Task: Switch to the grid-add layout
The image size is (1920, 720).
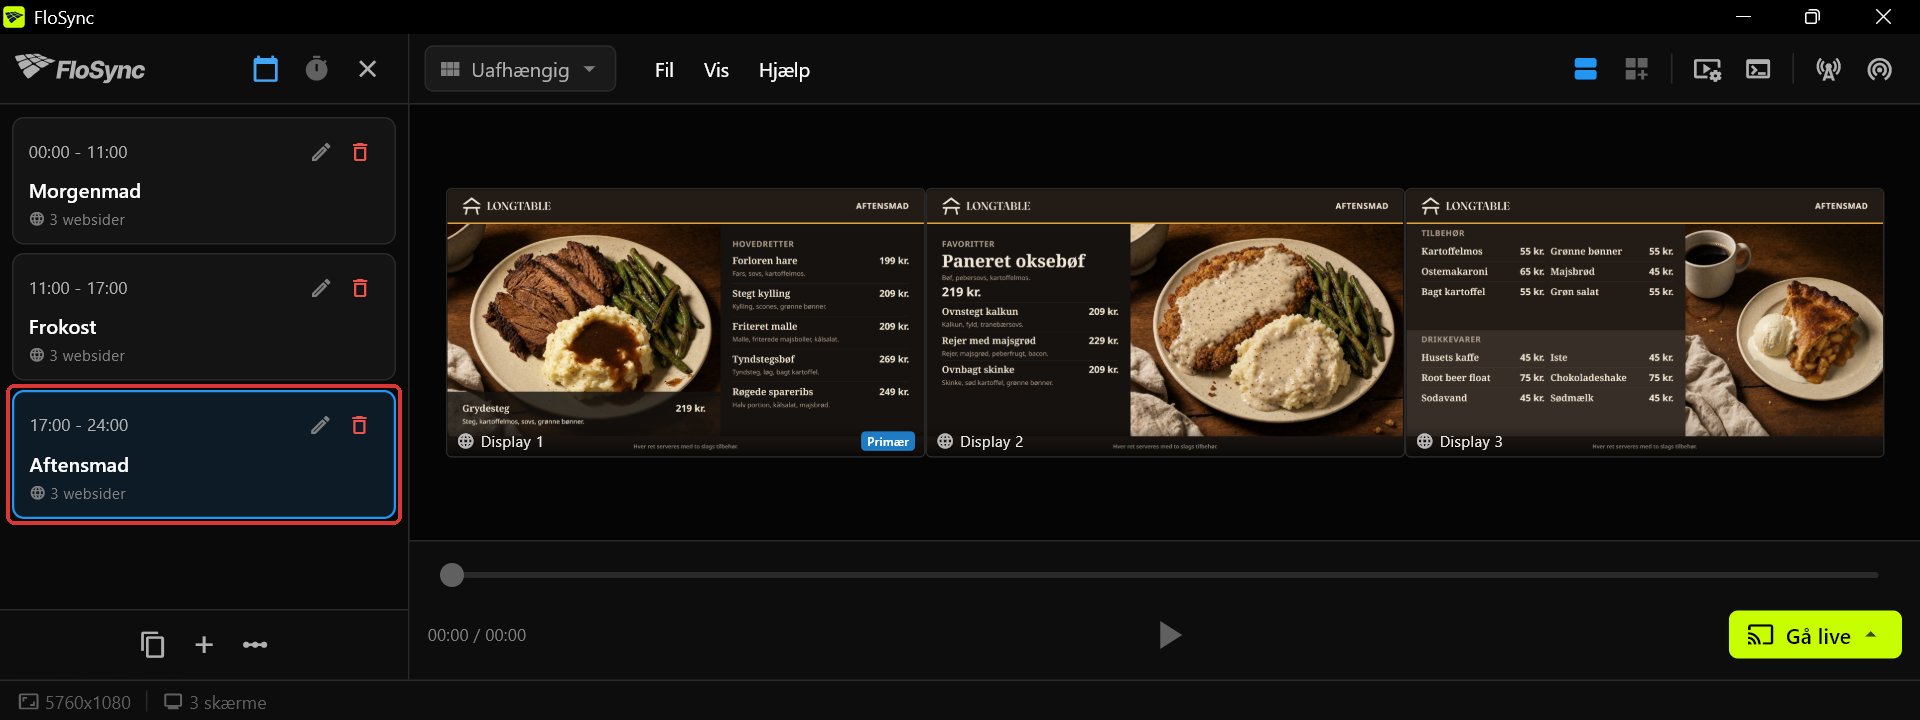Action: coord(1636,69)
